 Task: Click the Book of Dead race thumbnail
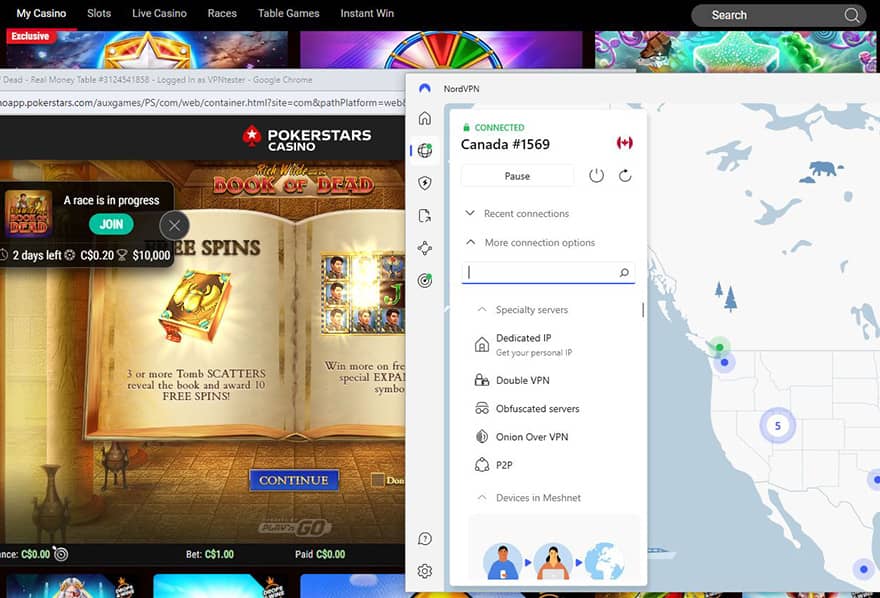point(28,214)
